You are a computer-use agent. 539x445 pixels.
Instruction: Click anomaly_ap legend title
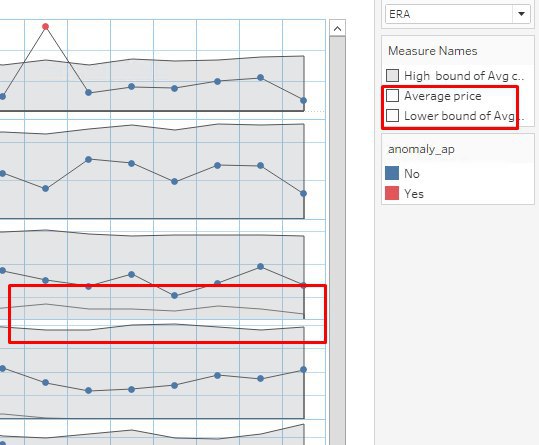point(421,149)
